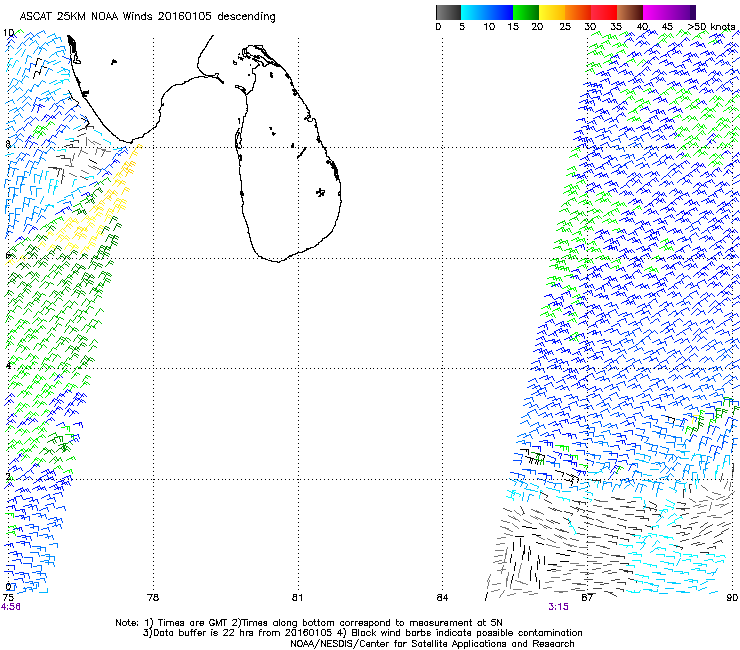Click the '15' legend scale label
740x650 pixels.
coord(513,26)
